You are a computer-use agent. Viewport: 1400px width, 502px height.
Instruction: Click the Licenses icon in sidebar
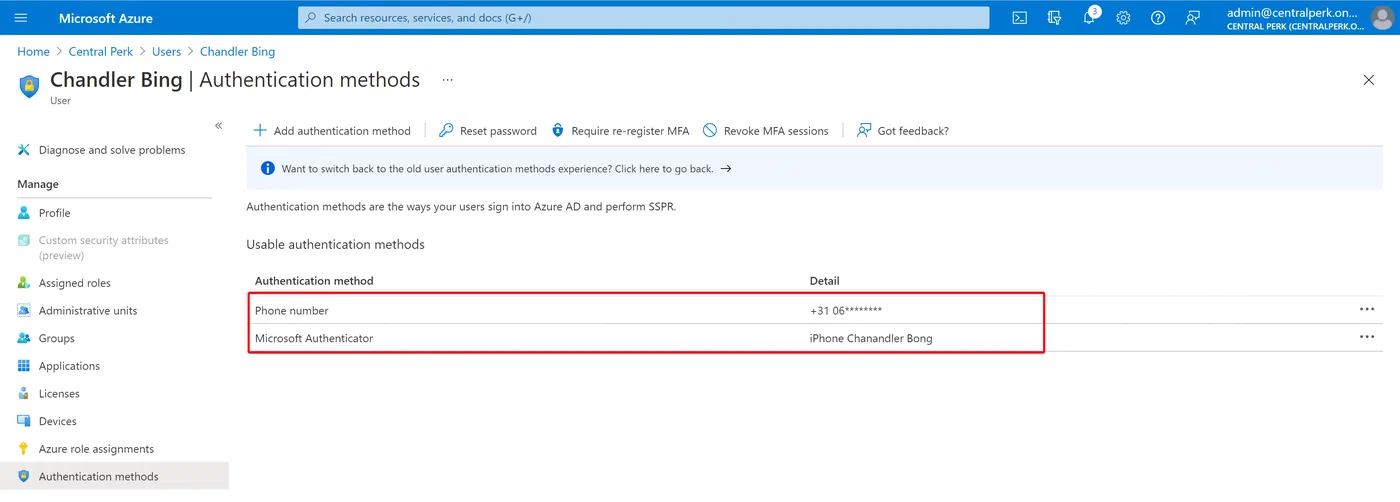coord(24,393)
